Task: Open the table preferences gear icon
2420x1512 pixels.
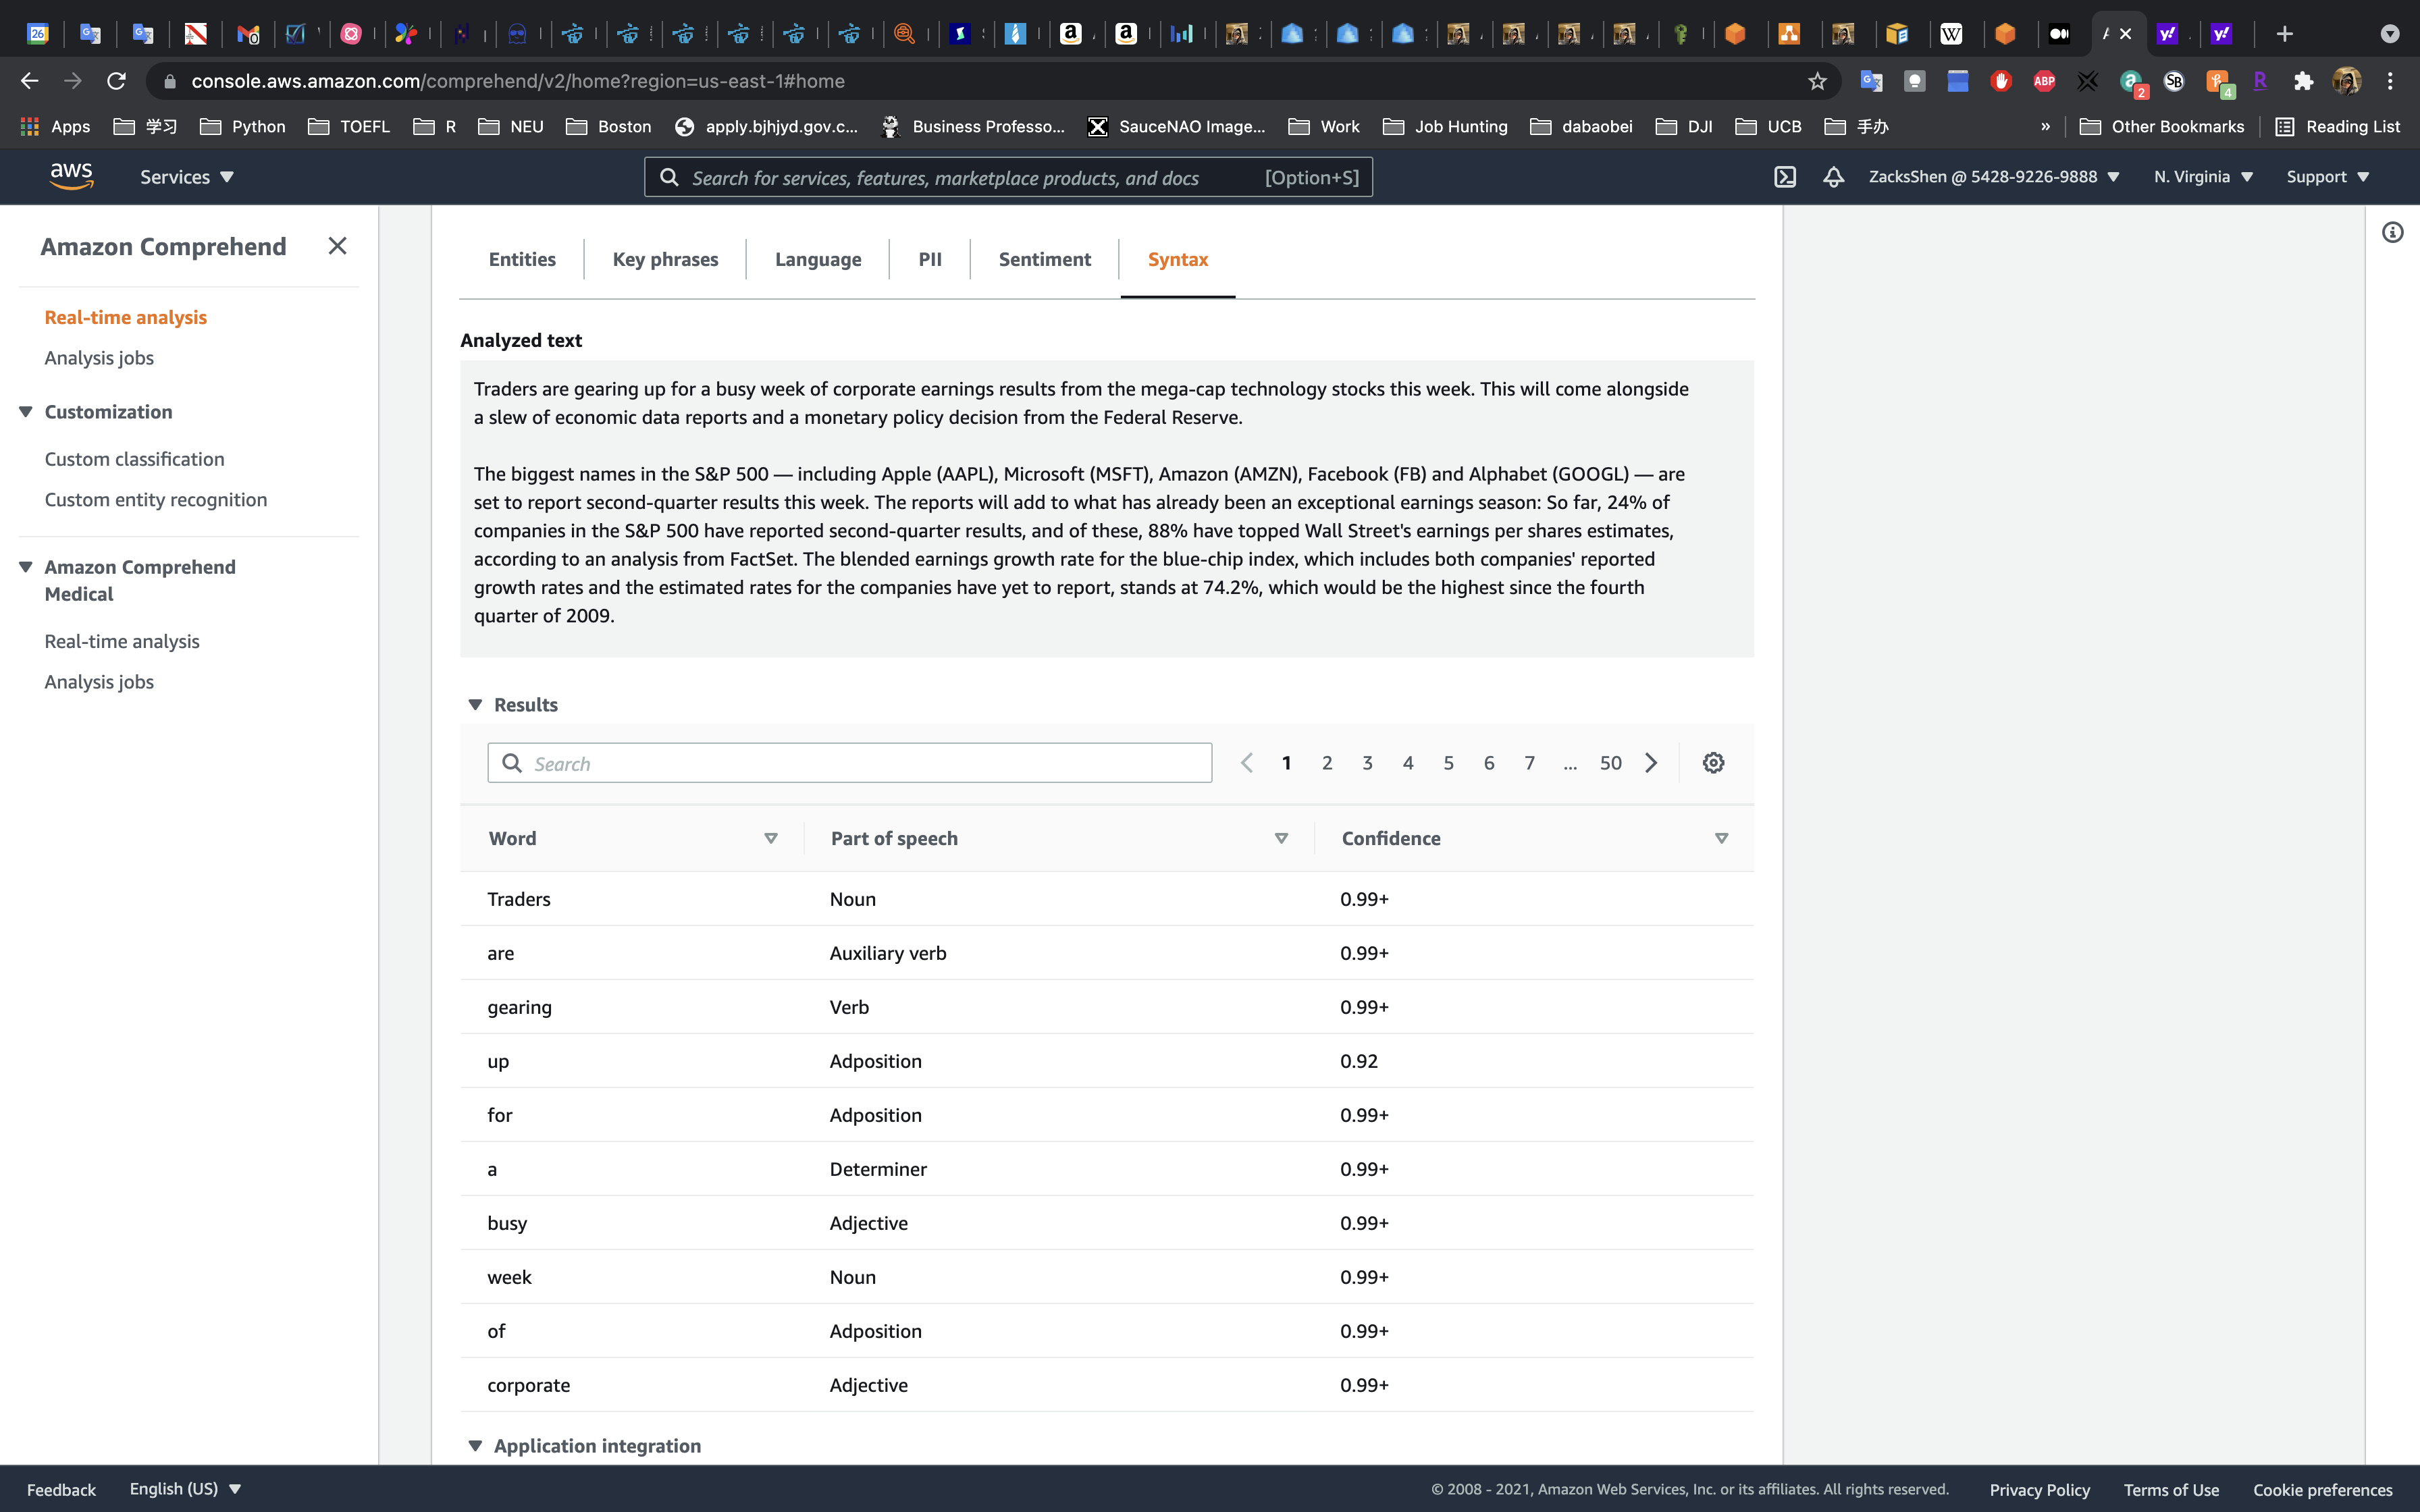Action: click(1713, 763)
